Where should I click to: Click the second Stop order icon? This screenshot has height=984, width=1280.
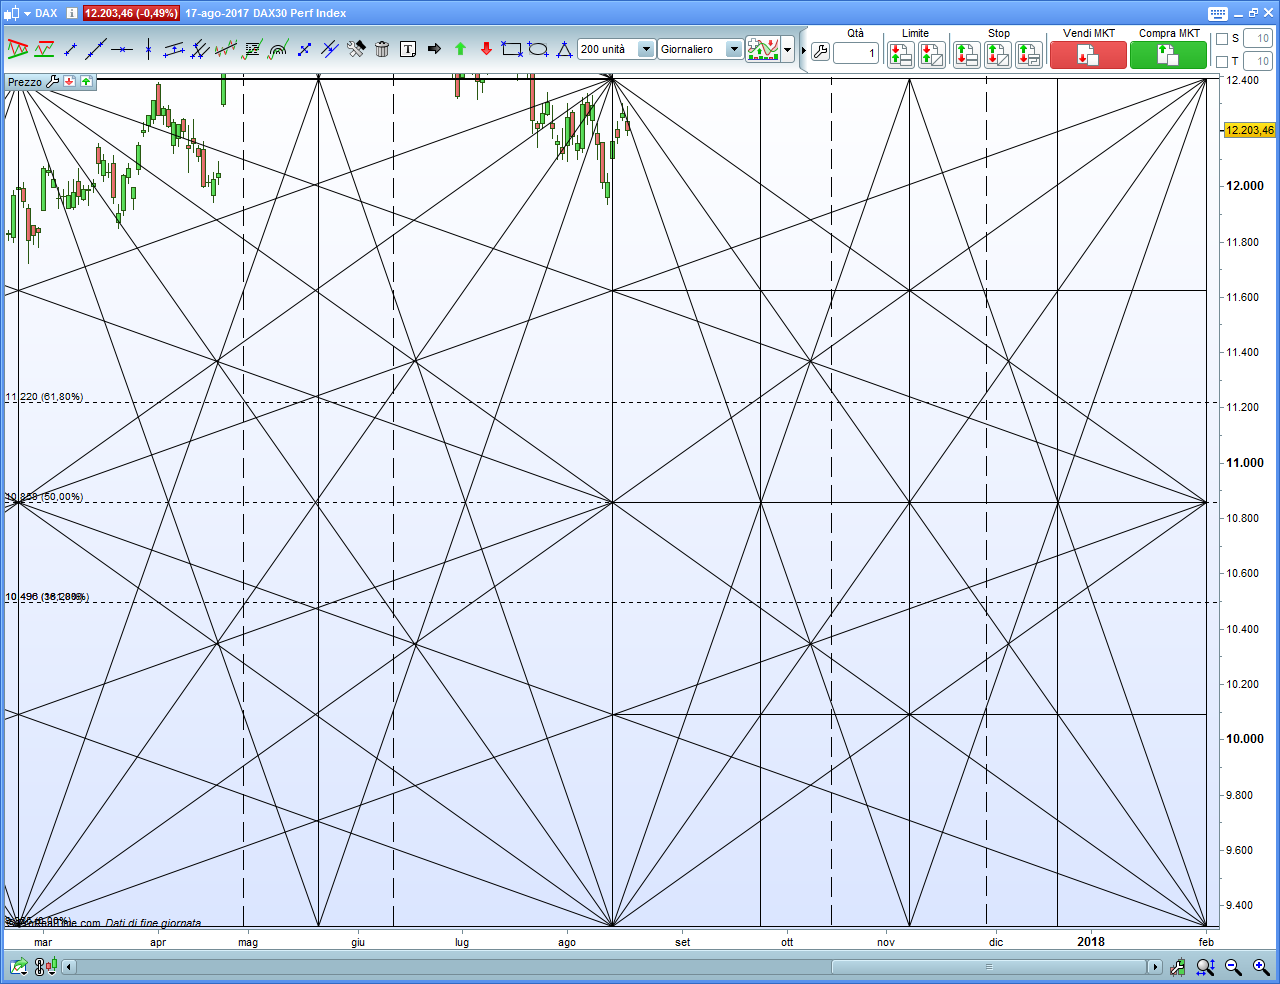(x=997, y=55)
